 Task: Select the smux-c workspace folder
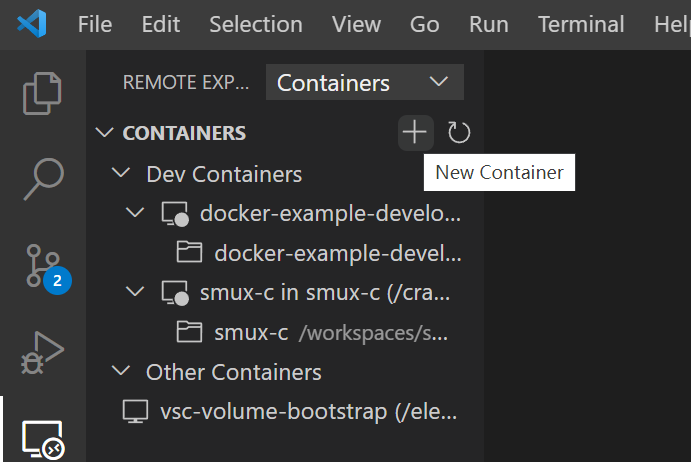pos(251,332)
